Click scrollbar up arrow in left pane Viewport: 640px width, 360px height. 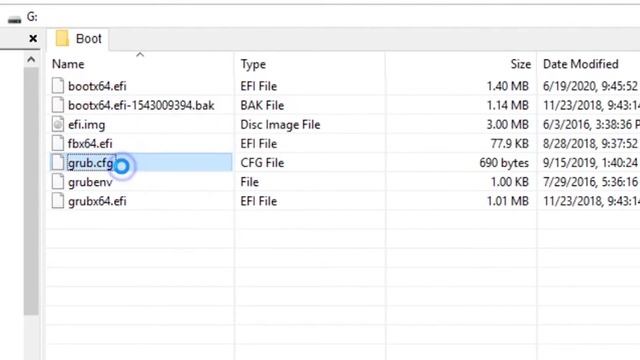click(31, 60)
